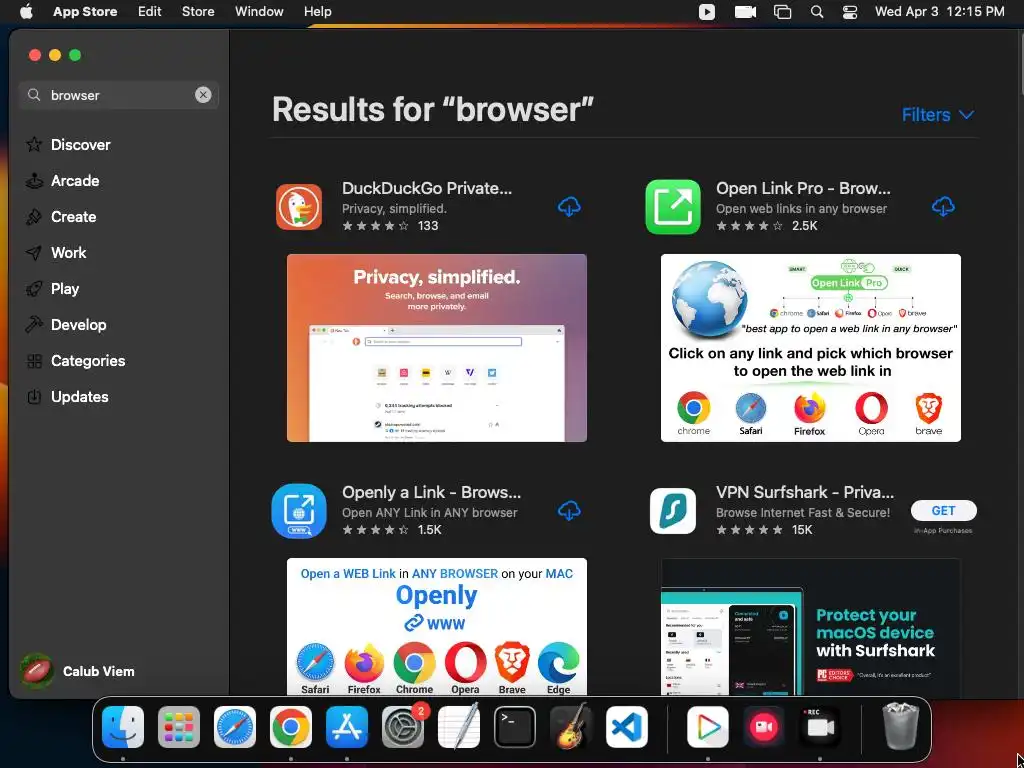Open Spotlight search in menu bar
Screen dimensions: 1024x768
pyautogui.click(x=816, y=11)
